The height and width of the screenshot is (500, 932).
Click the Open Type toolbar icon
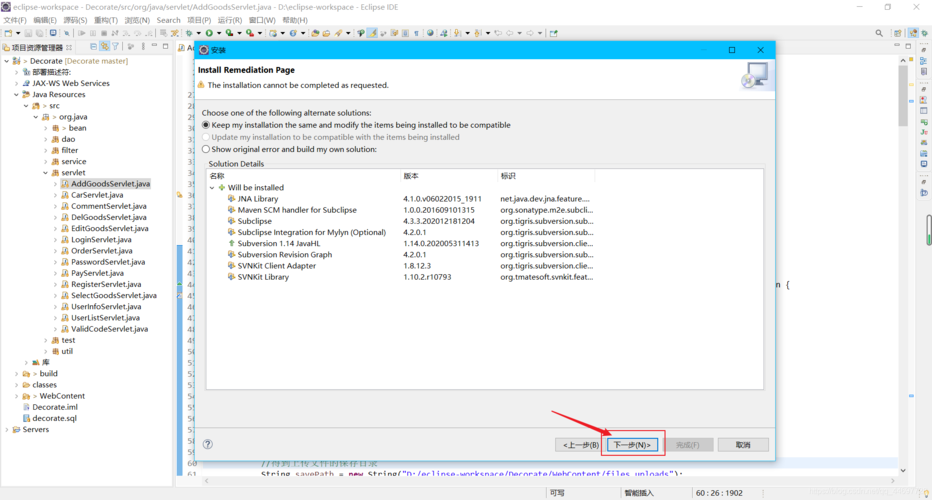[315, 33]
